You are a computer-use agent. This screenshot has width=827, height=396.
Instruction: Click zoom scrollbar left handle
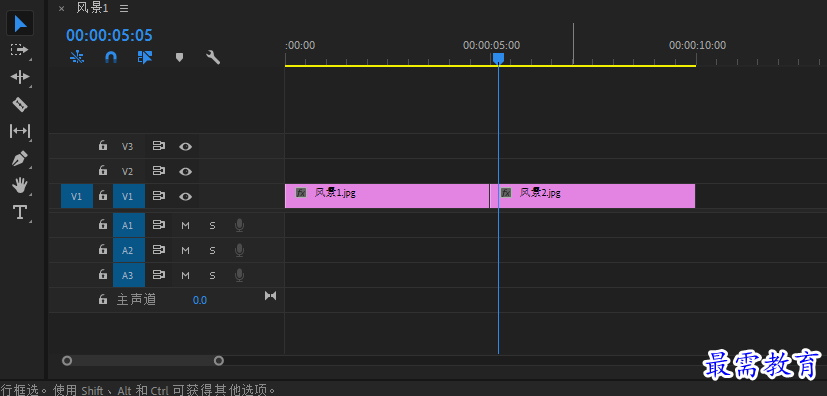pos(67,361)
